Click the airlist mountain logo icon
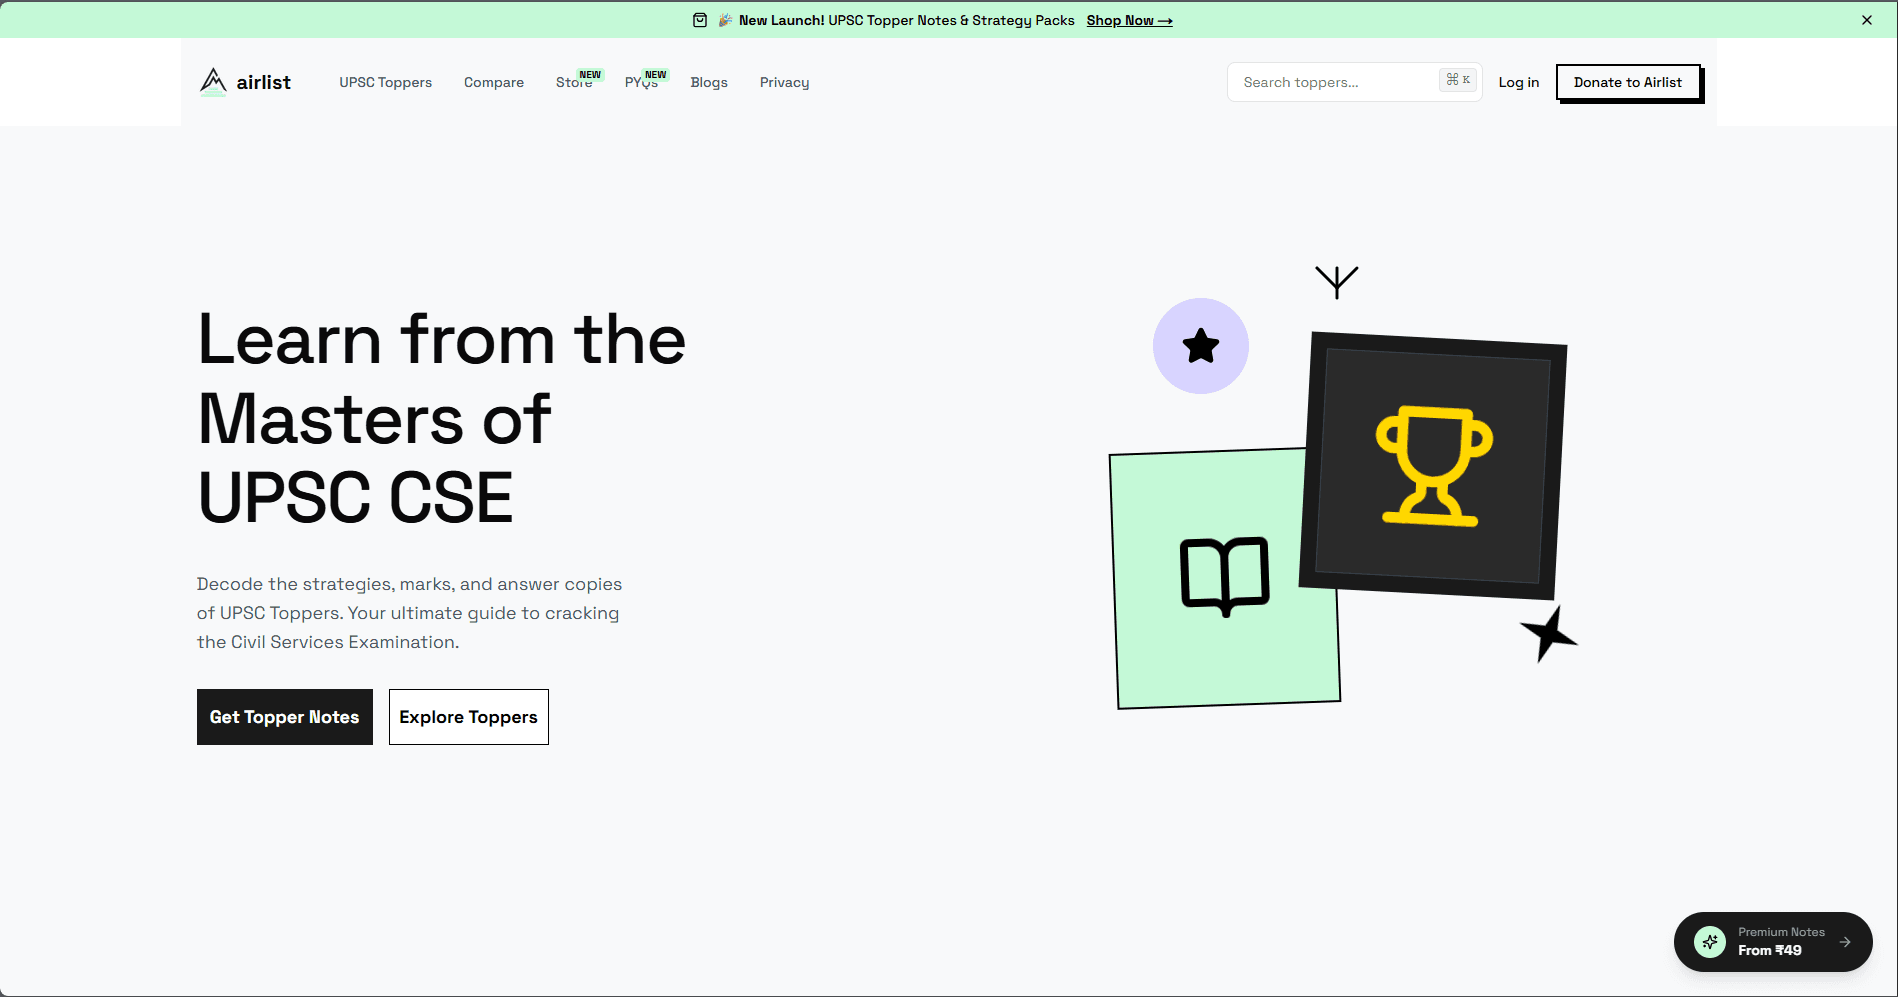The width and height of the screenshot is (1898, 997). click(213, 82)
